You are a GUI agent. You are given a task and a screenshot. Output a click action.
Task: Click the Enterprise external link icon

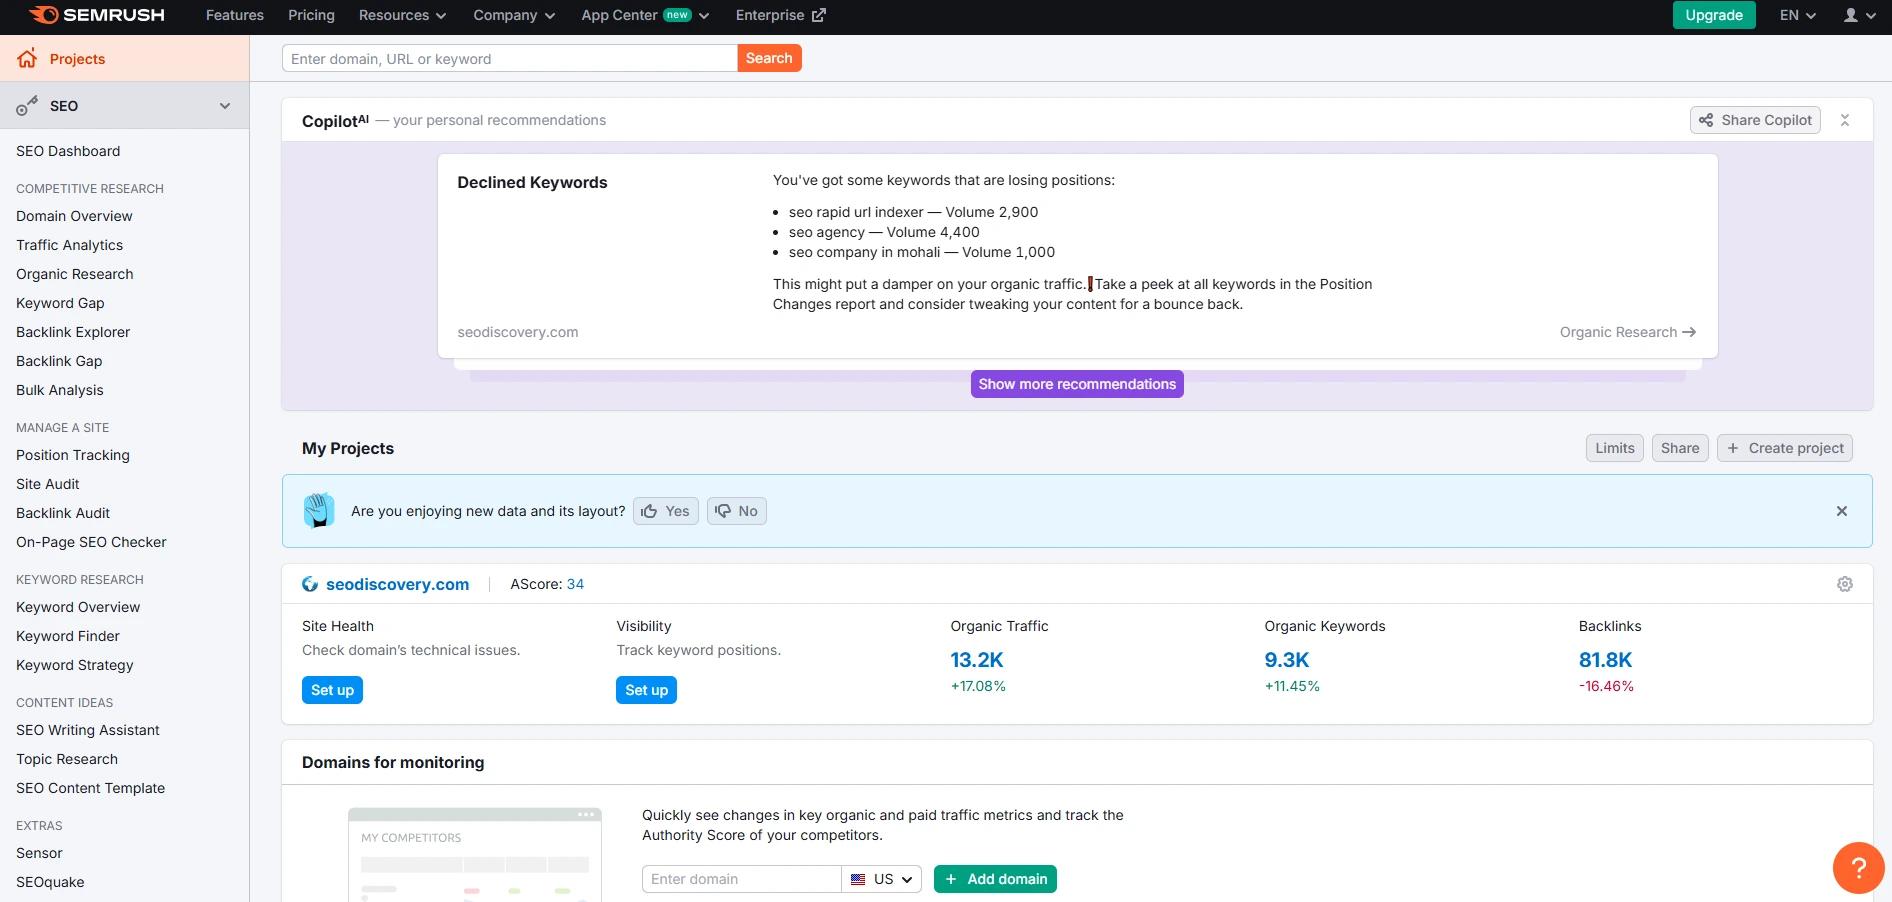819,15
